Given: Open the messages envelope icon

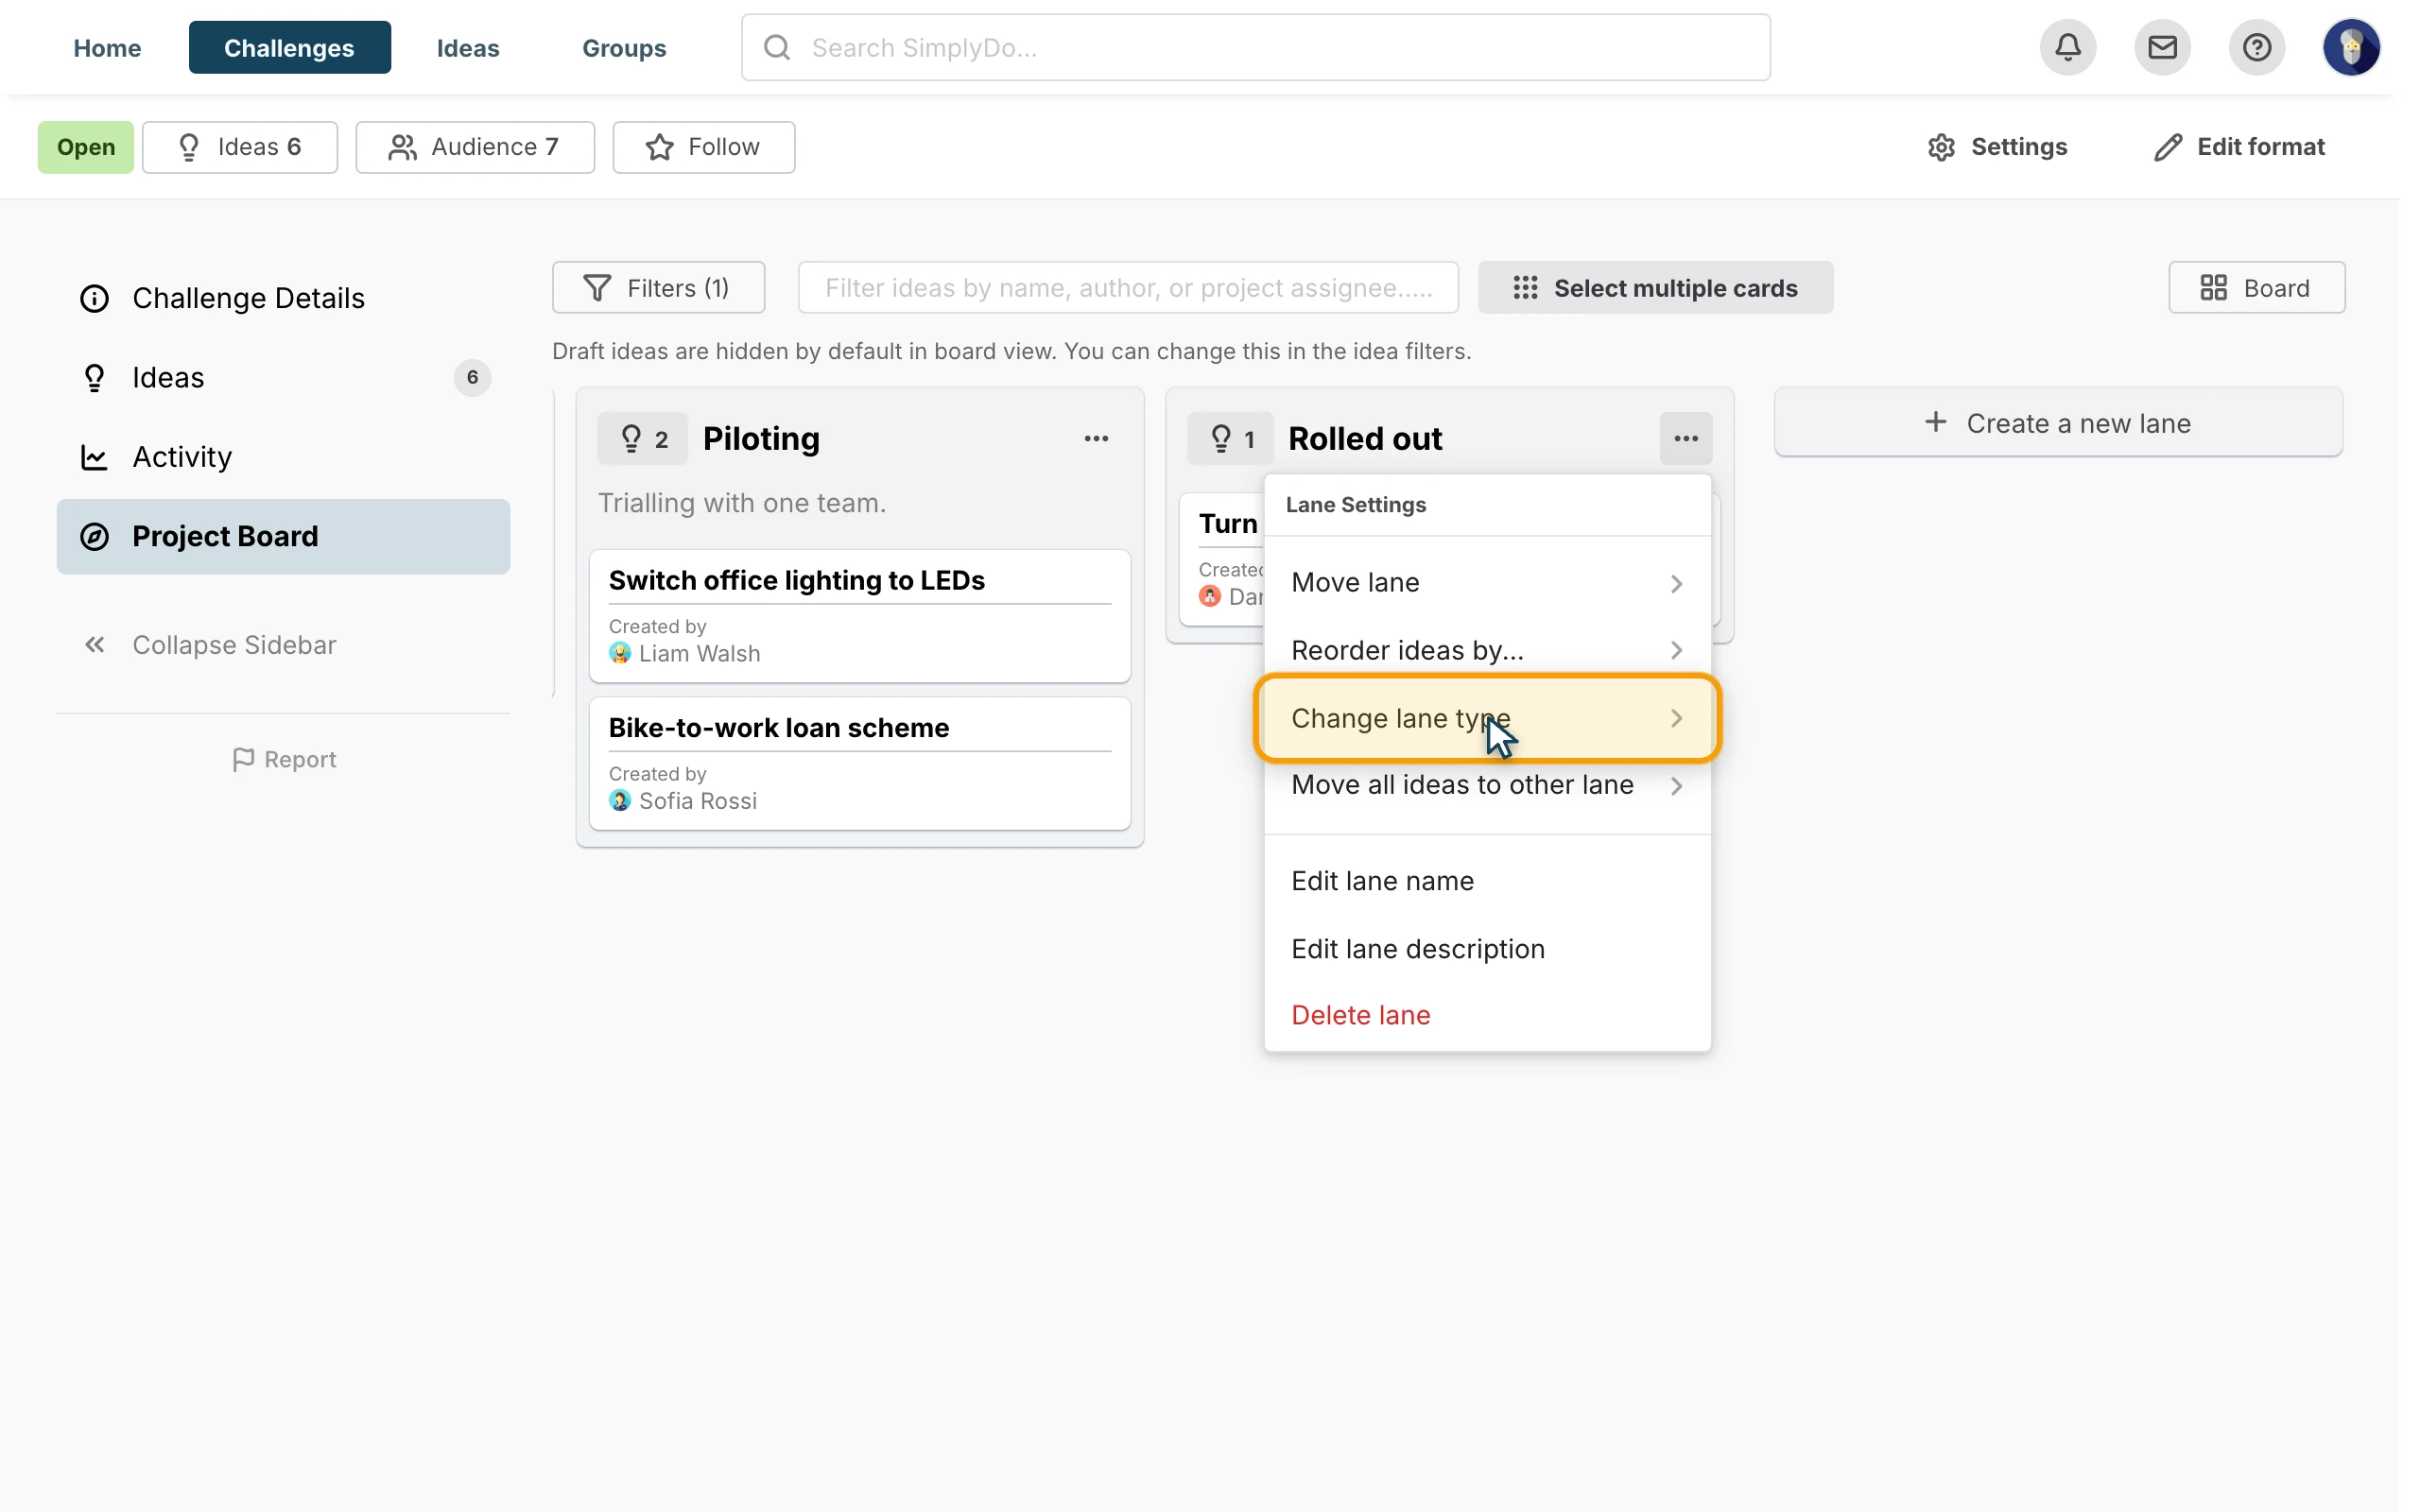Looking at the screenshot, I should (2162, 47).
